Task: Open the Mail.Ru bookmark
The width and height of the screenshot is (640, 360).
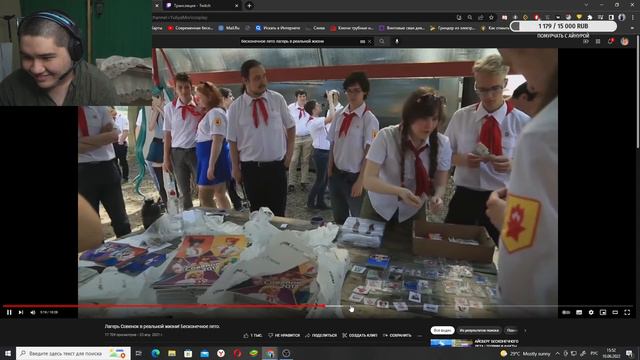Action: tap(229, 28)
